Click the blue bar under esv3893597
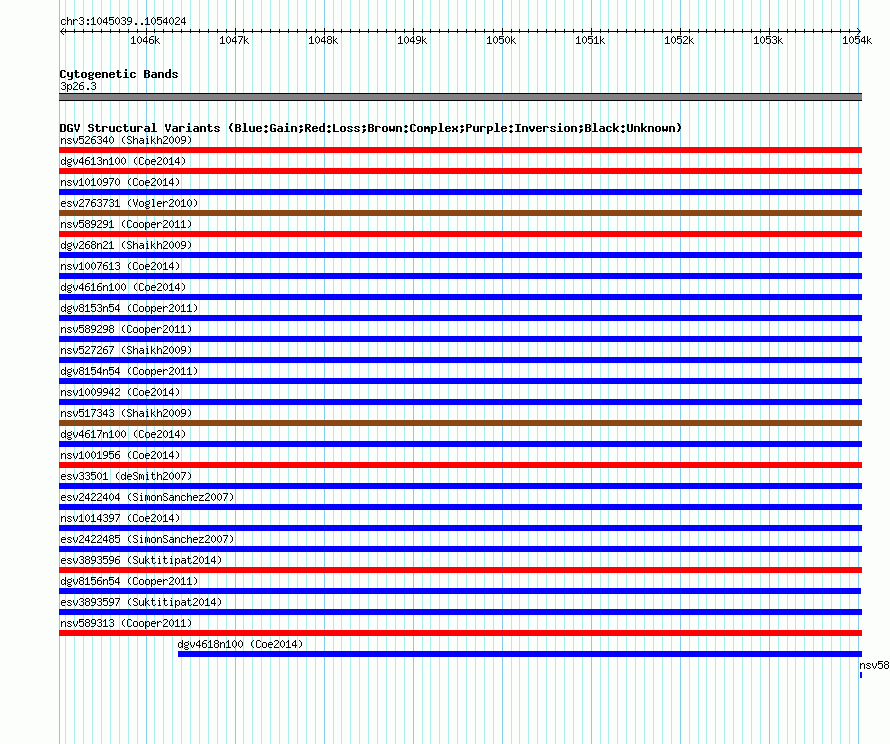Image resolution: width=890 pixels, height=744 pixels. (460, 612)
